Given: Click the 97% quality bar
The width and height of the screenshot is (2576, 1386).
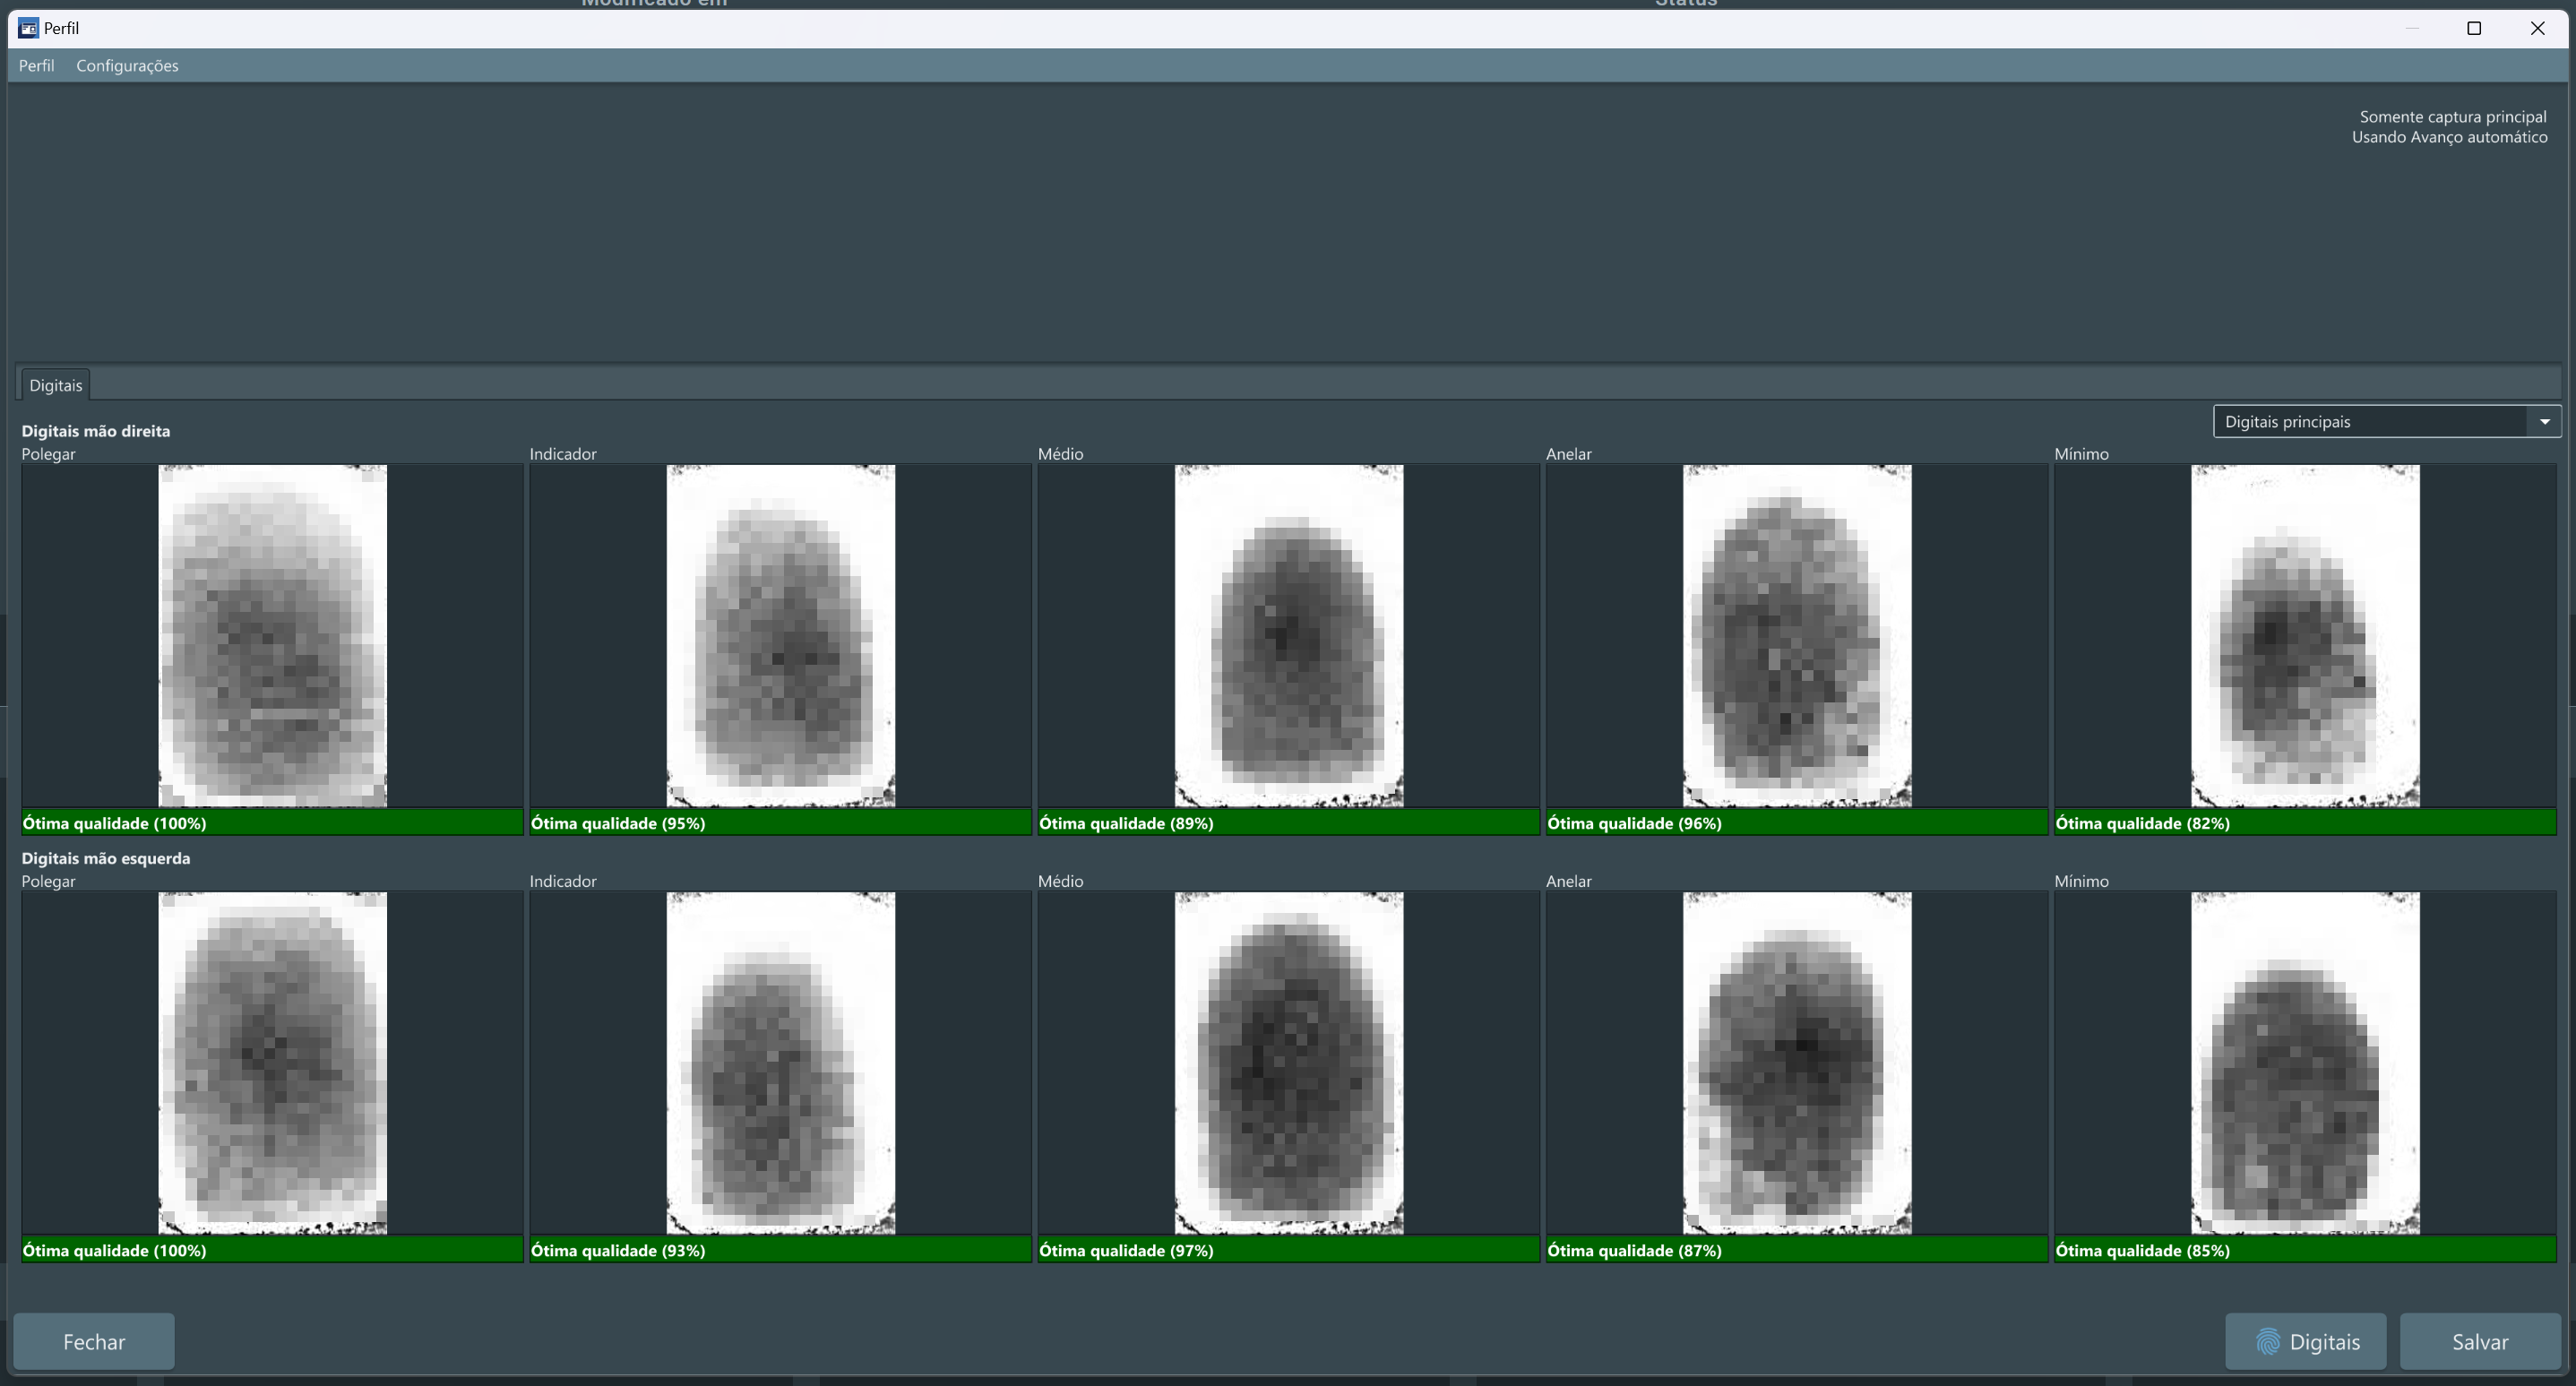Looking at the screenshot, I should click(x=1288, y=1250).
